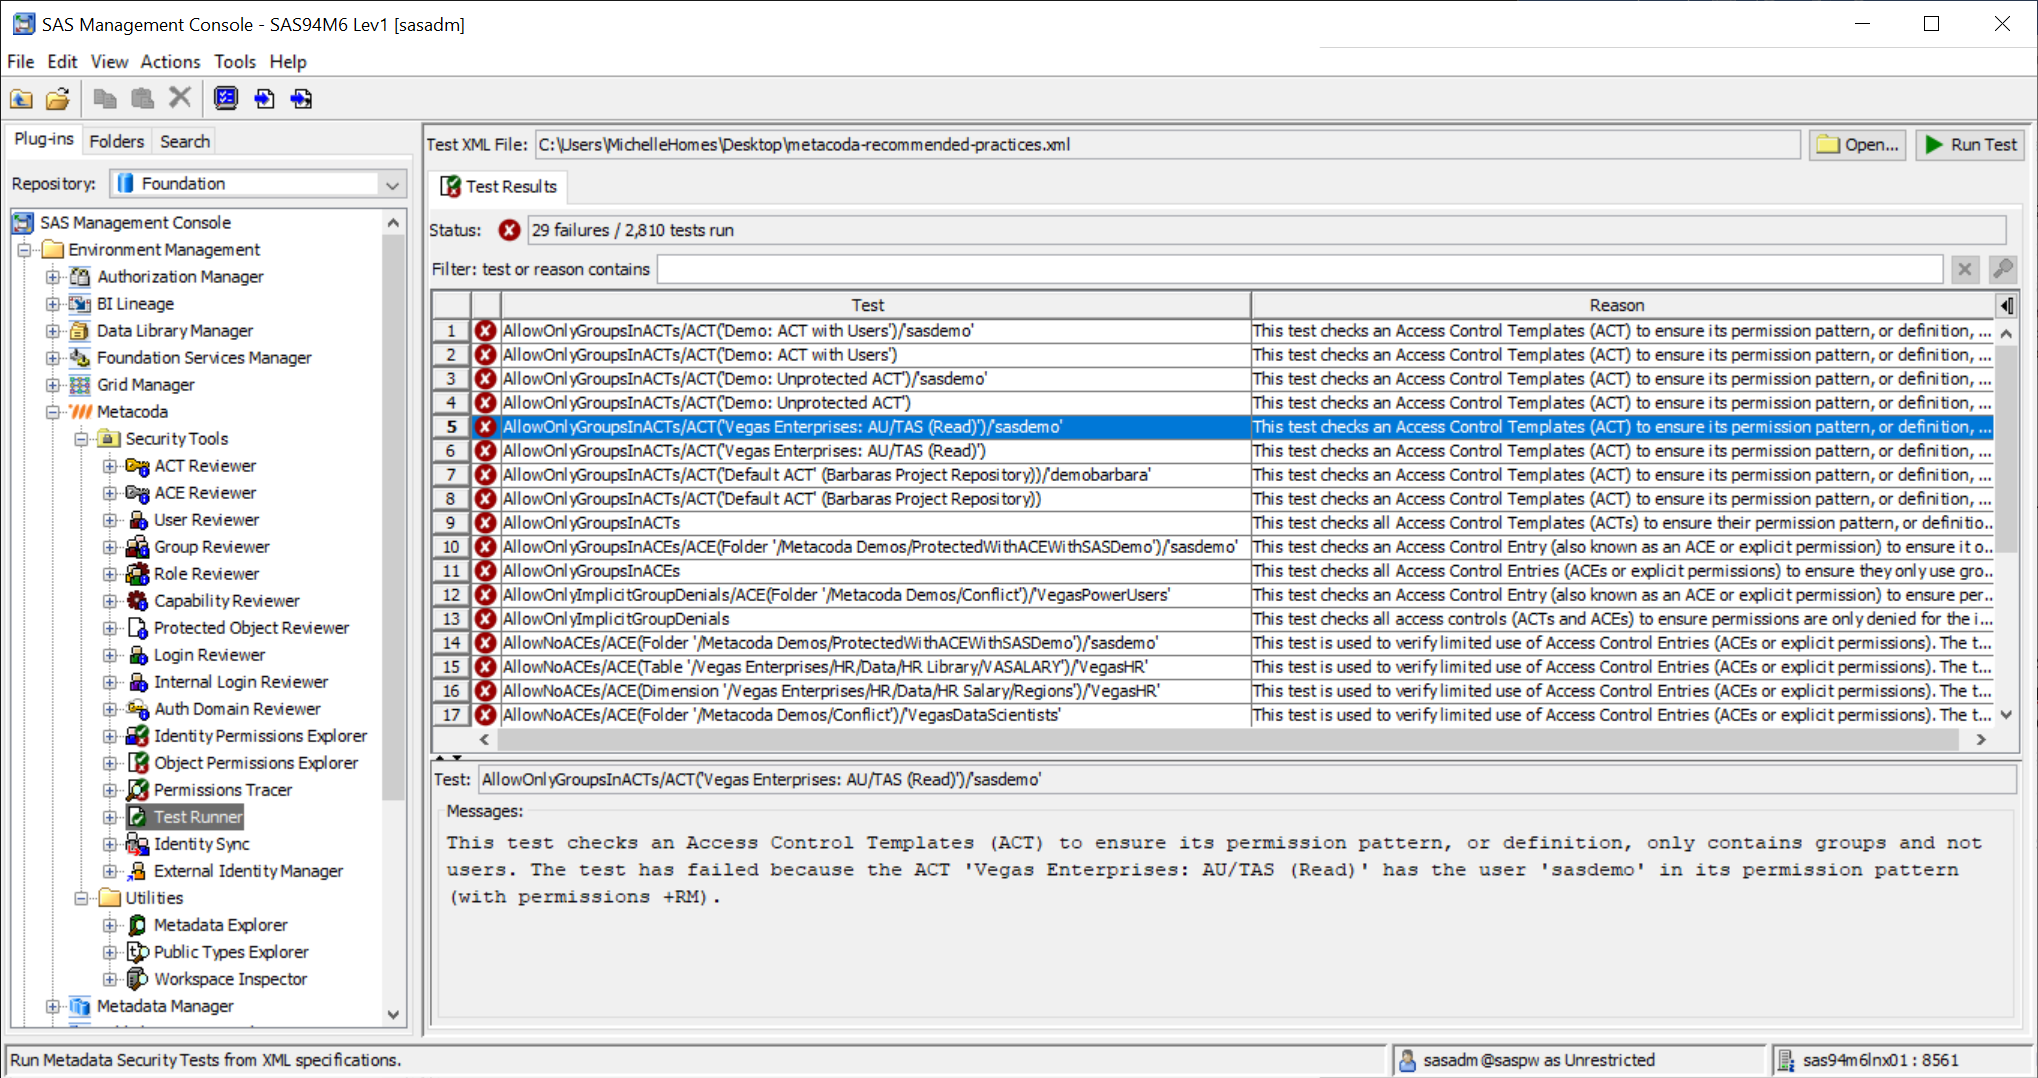Open the File menu
The width and height of the screenshot is (2038, 1078).
(20, 62)
